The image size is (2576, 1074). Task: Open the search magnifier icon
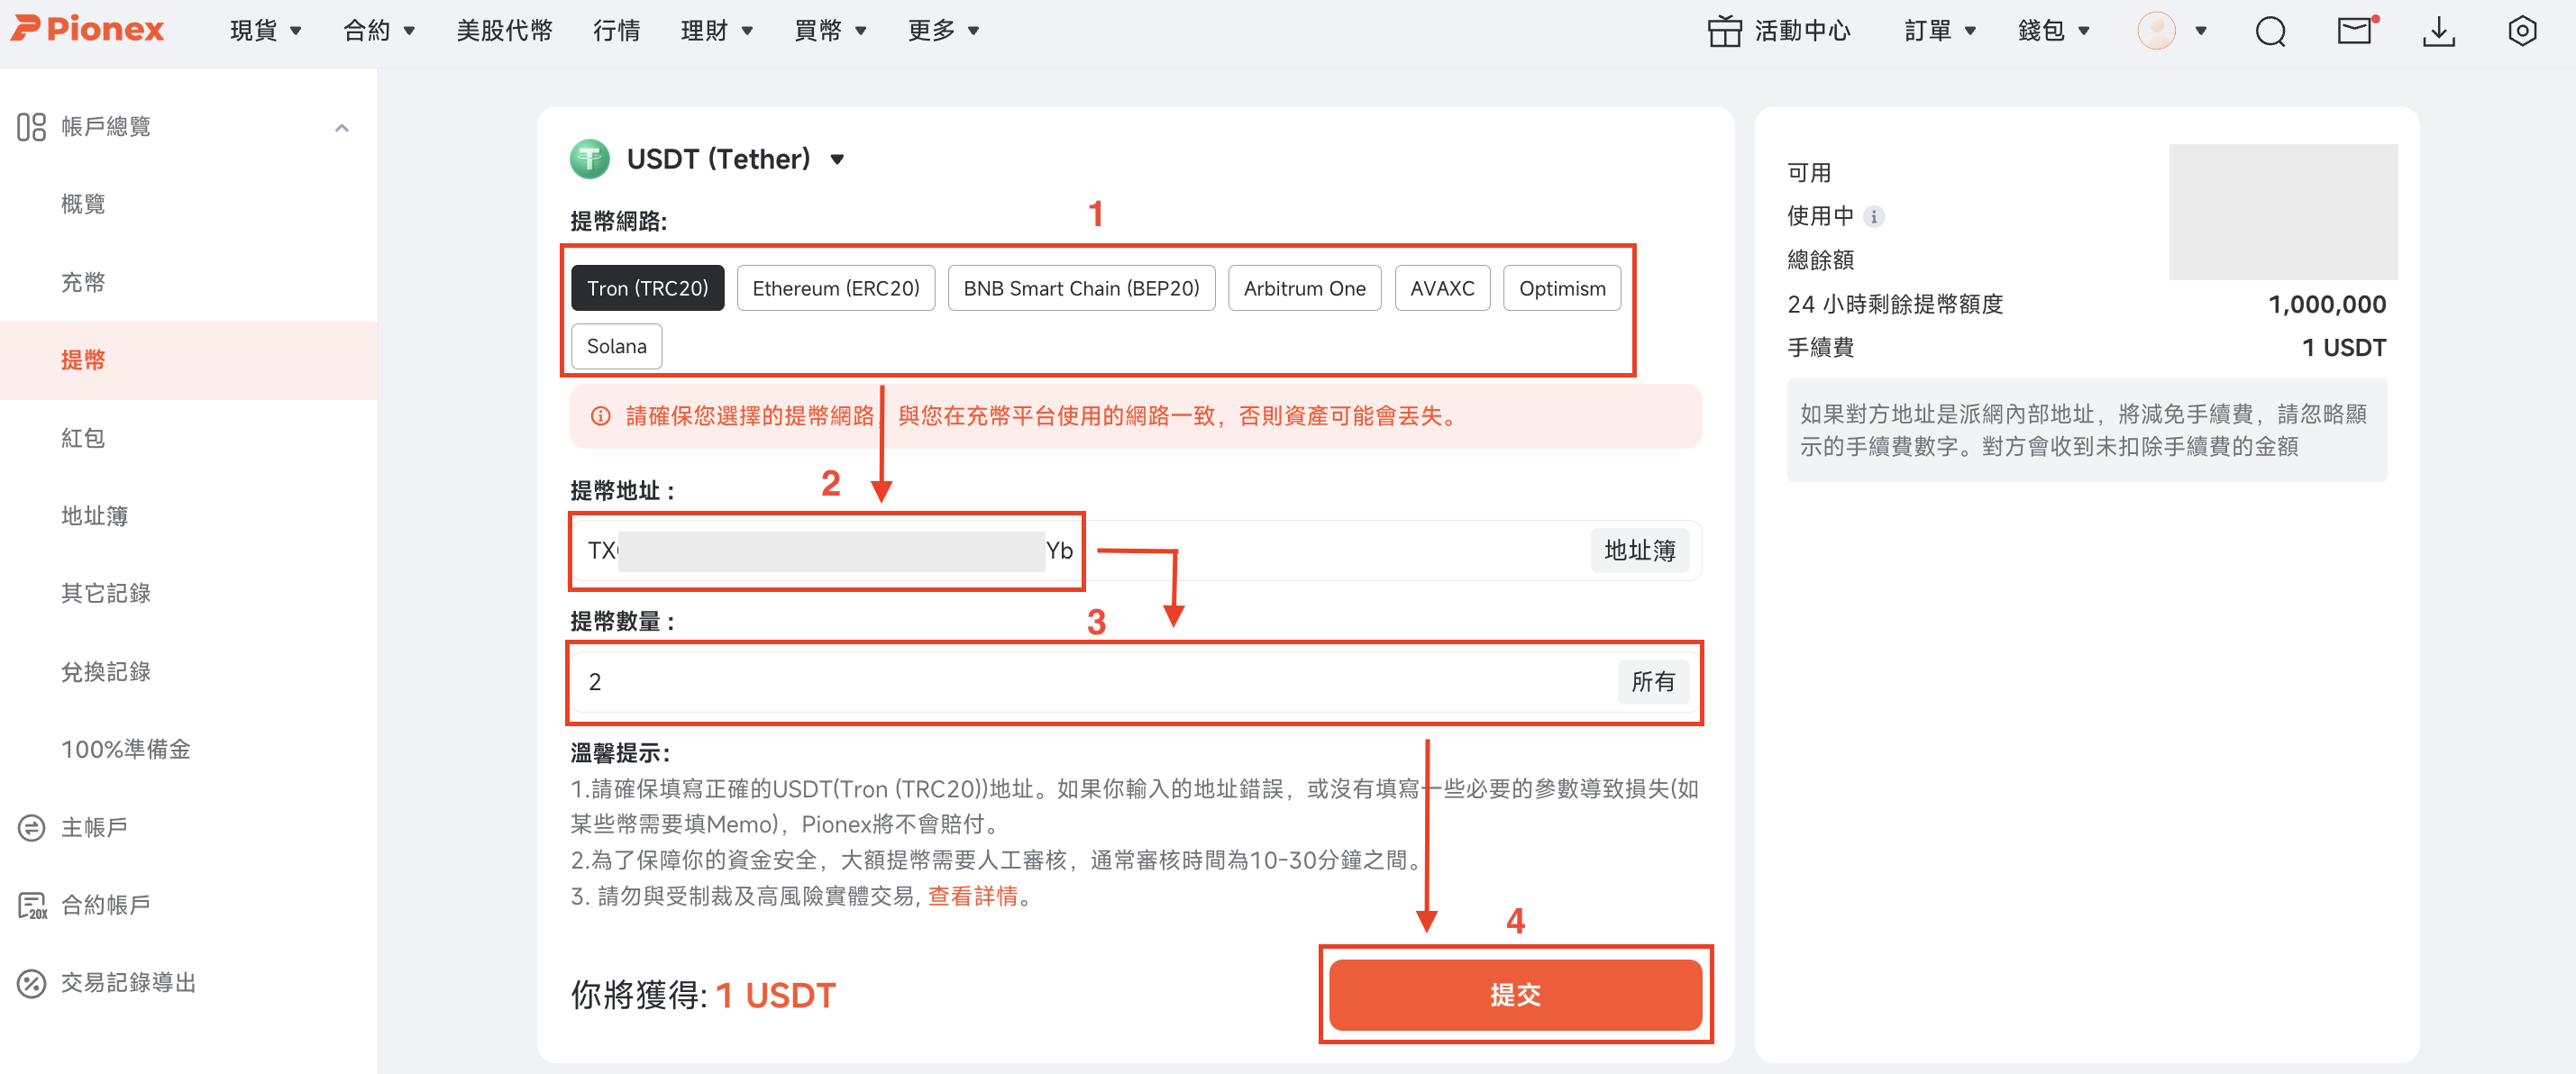(x=2270, y=31)
